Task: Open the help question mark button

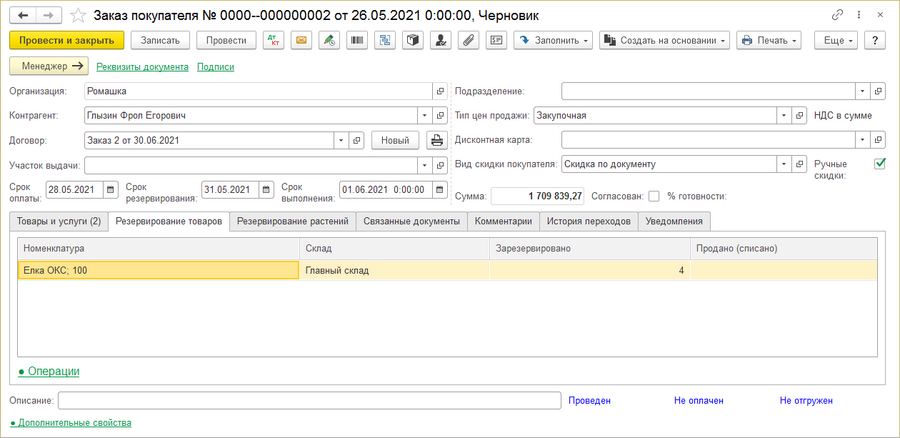Action: pos(875,41)
